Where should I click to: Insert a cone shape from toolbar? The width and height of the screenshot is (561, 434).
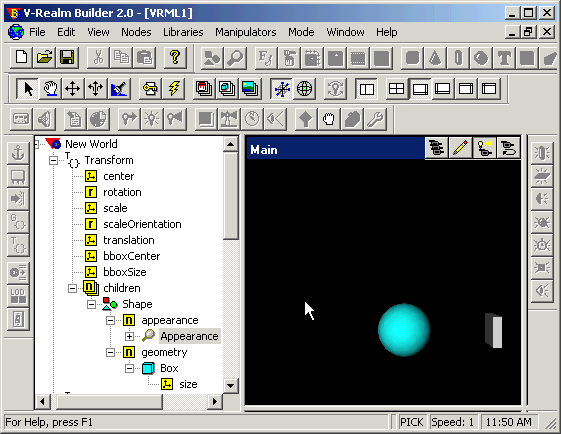click(435, 57)
